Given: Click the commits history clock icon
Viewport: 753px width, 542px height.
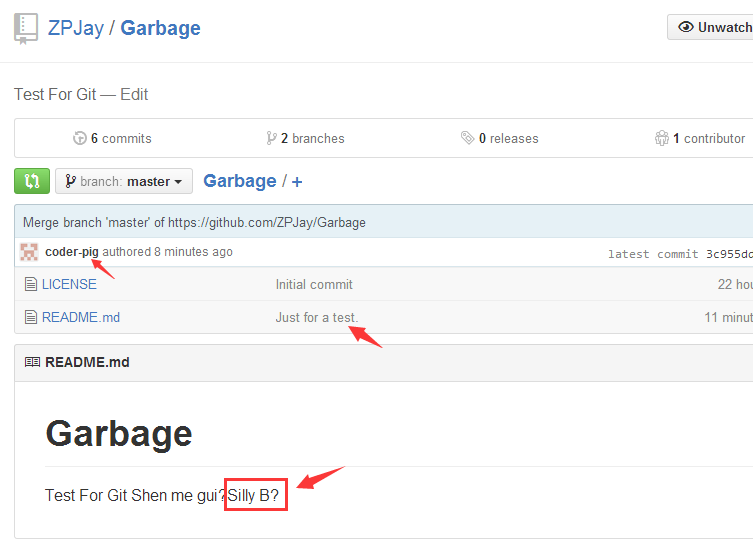Looking at the screenshot, I should click(x=80, y=138).
